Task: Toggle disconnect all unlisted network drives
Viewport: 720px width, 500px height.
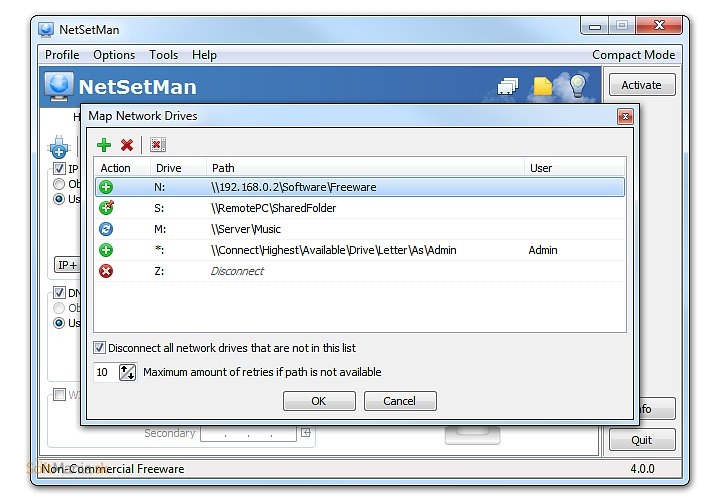Action: tap(99, 348)
